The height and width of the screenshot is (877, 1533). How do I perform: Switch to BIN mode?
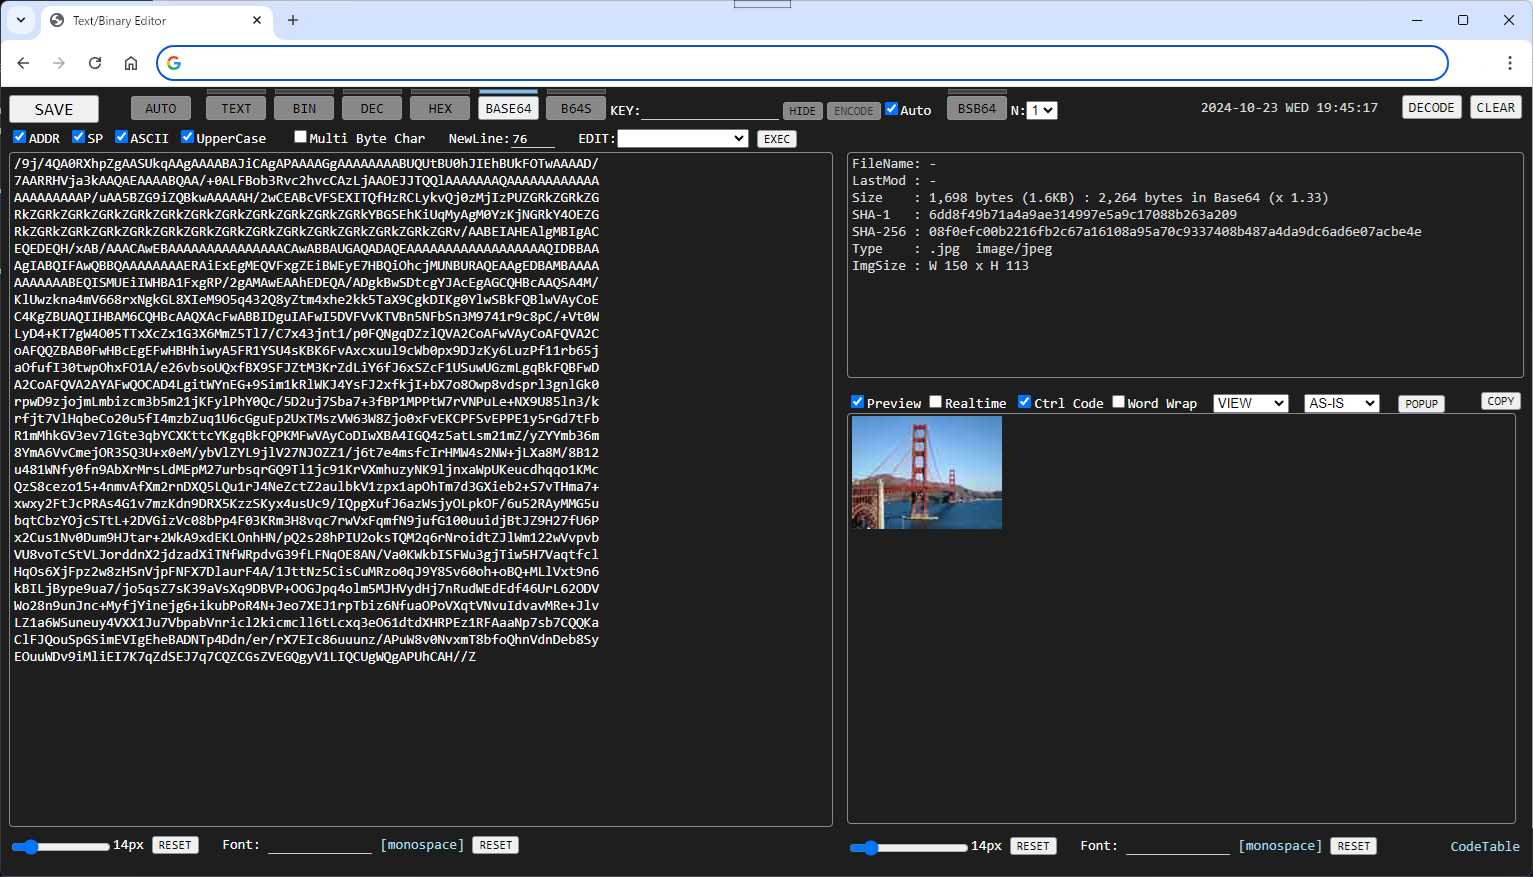[304, 108]
